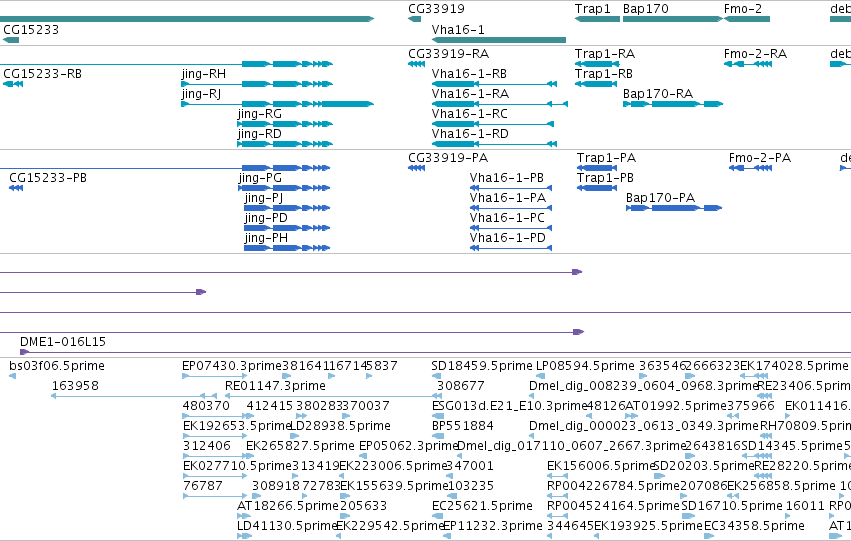Click transcript Vha16-1-RA label

470,94
